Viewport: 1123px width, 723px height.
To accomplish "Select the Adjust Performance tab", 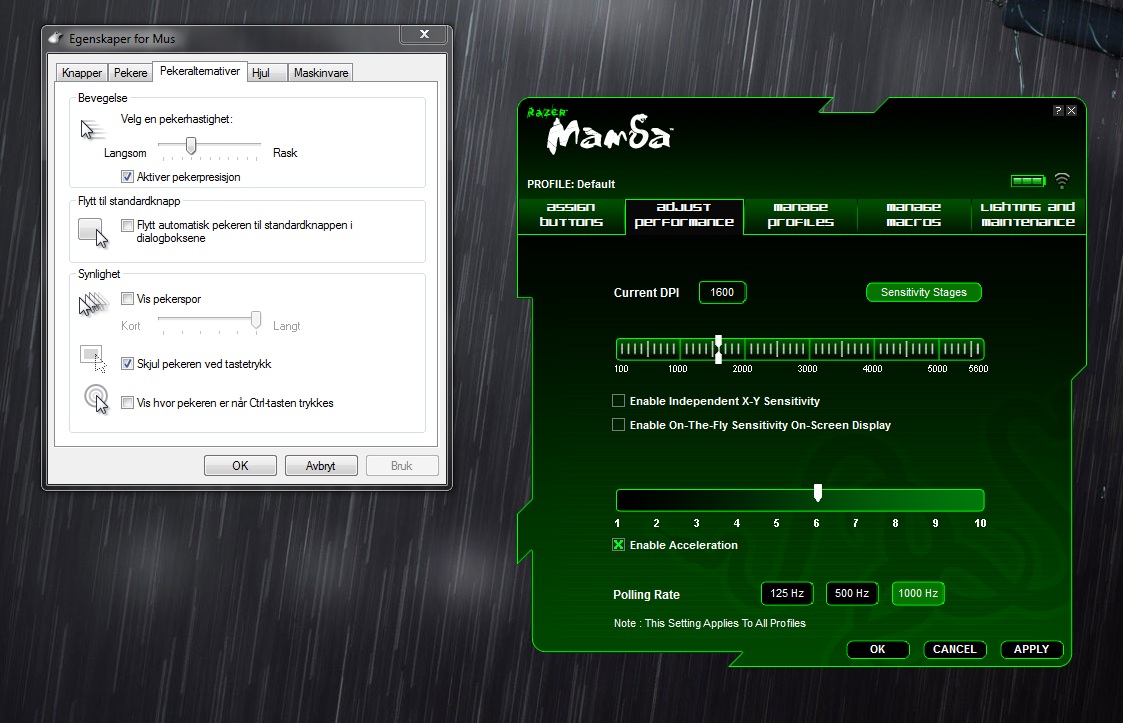I will pyautogui.click(x=684, y=215).
